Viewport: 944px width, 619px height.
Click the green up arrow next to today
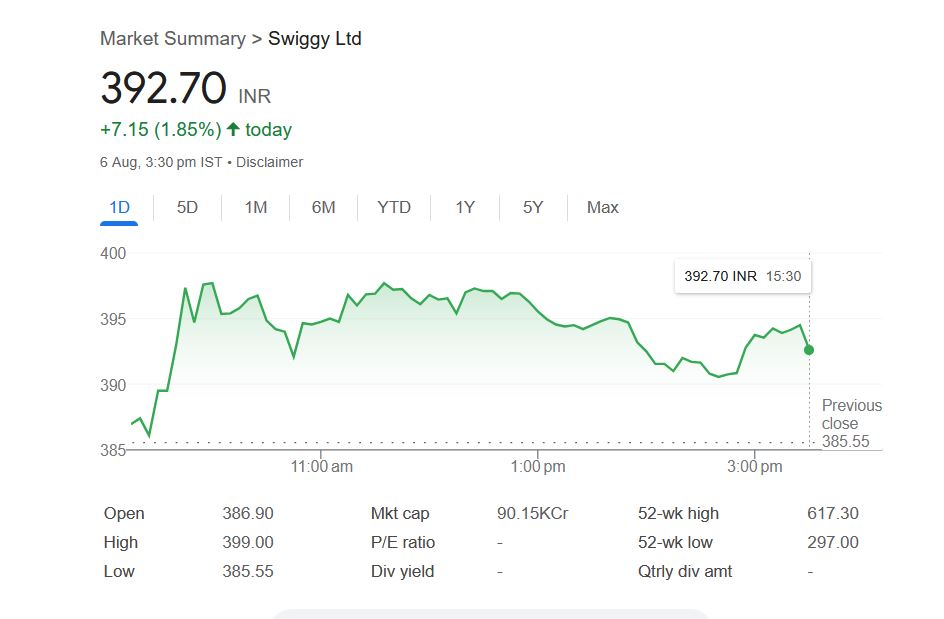(x=233, y=130)
